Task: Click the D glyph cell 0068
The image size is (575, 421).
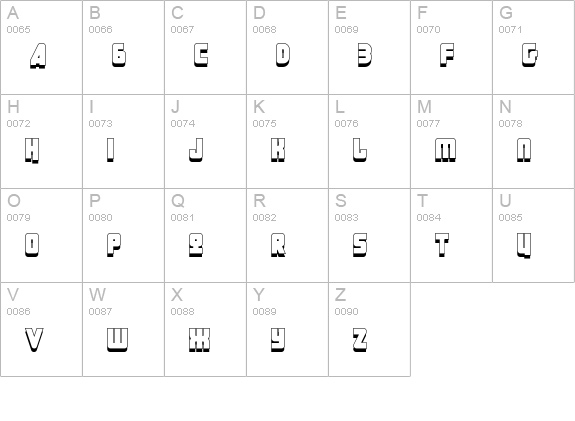Action: tap(288, 47)
